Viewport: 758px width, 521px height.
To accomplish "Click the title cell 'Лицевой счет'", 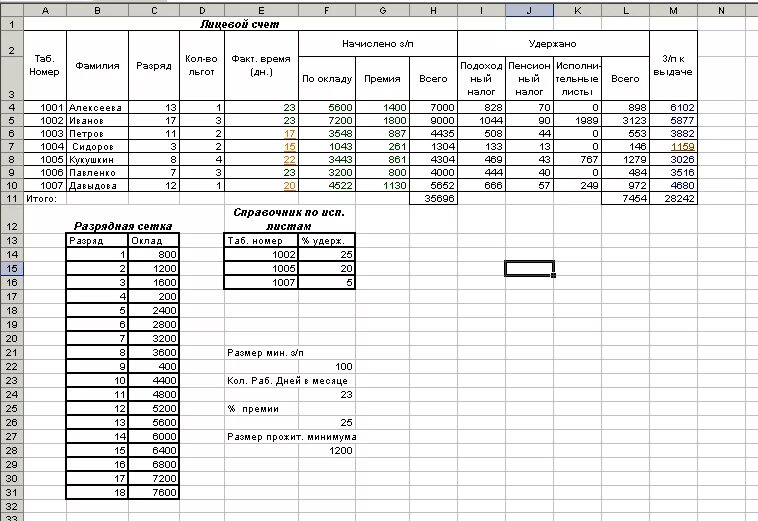I will [x=240, y=24].
